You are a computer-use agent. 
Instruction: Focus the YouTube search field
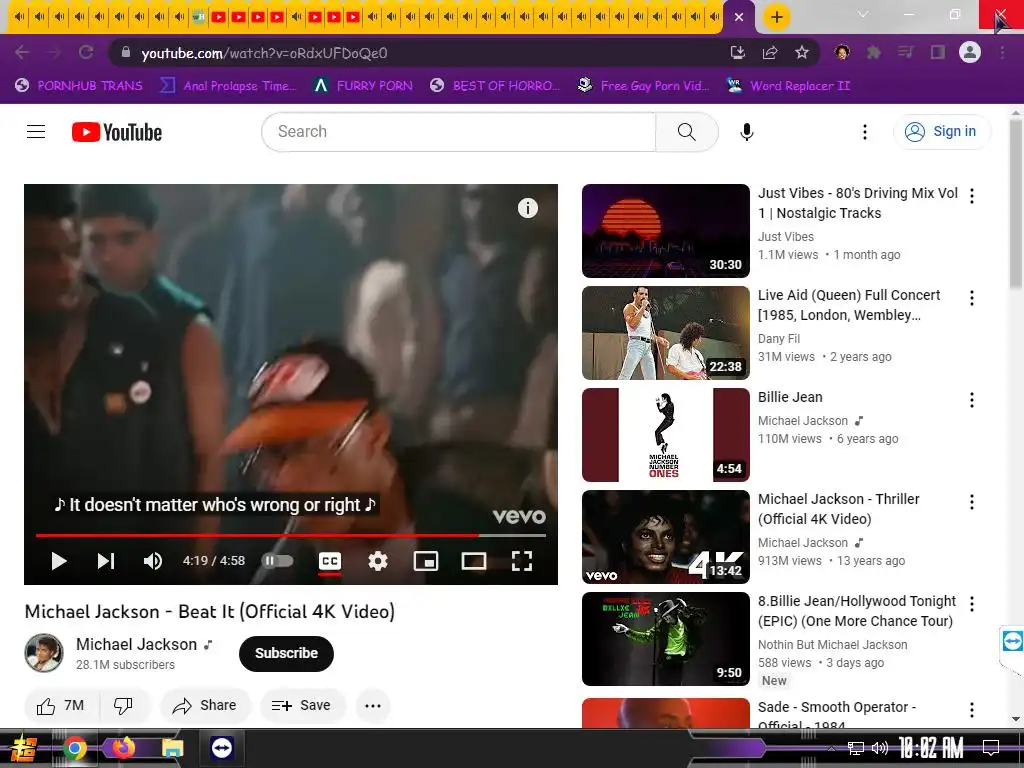[459, 132]
